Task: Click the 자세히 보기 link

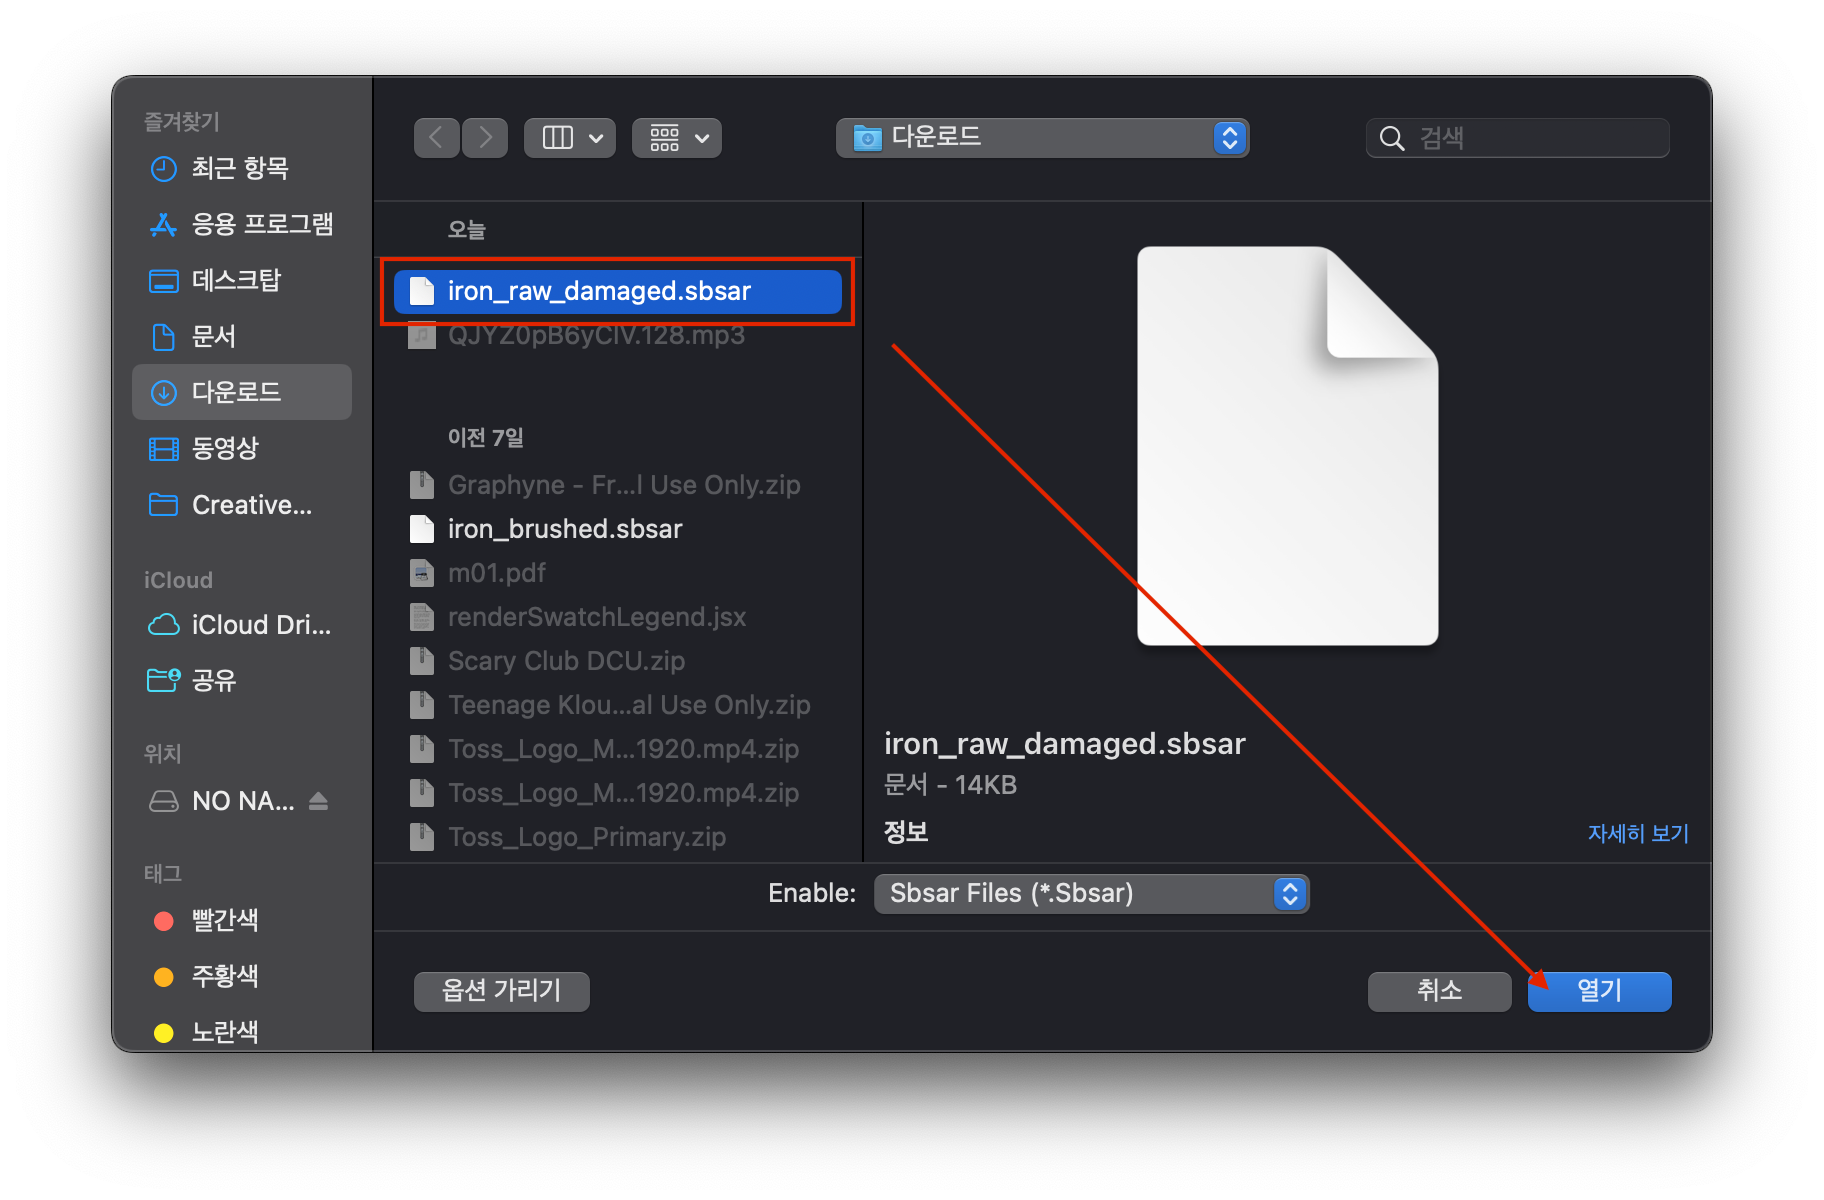Action: click(x=1637, y=833)
